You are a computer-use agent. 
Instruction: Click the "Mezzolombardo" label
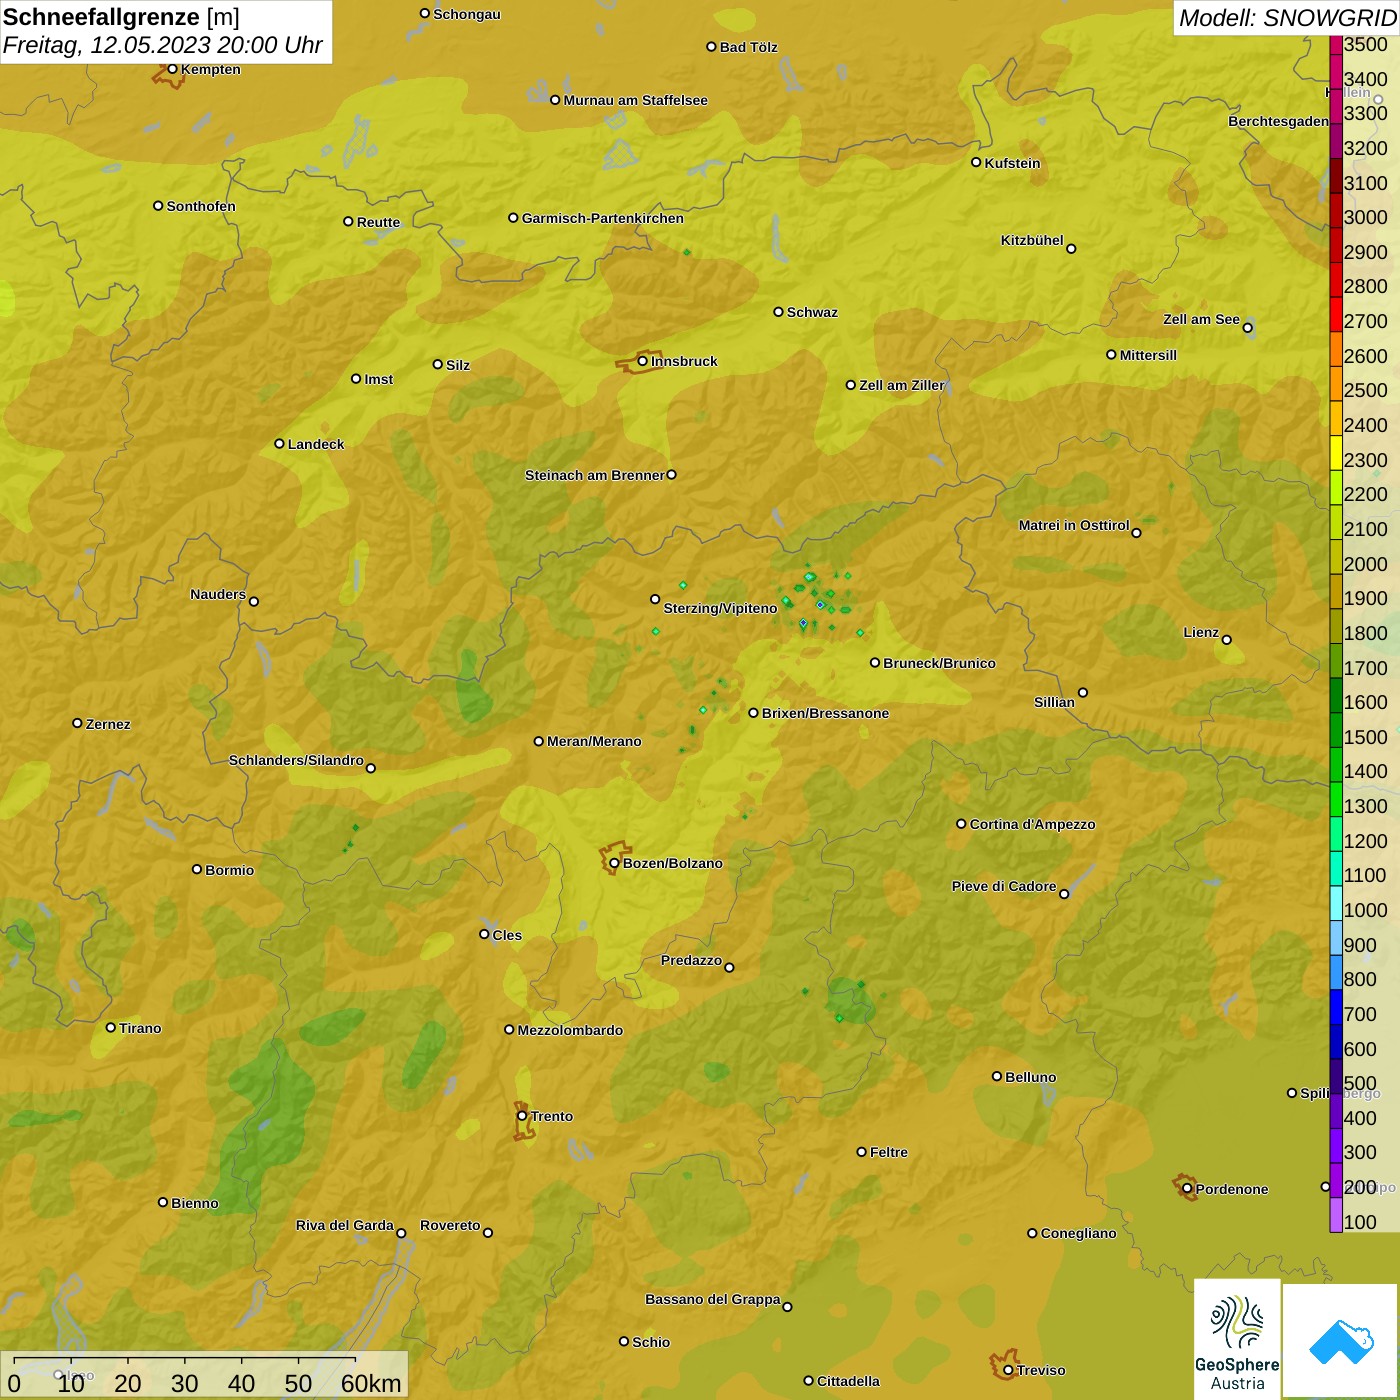570,1030
